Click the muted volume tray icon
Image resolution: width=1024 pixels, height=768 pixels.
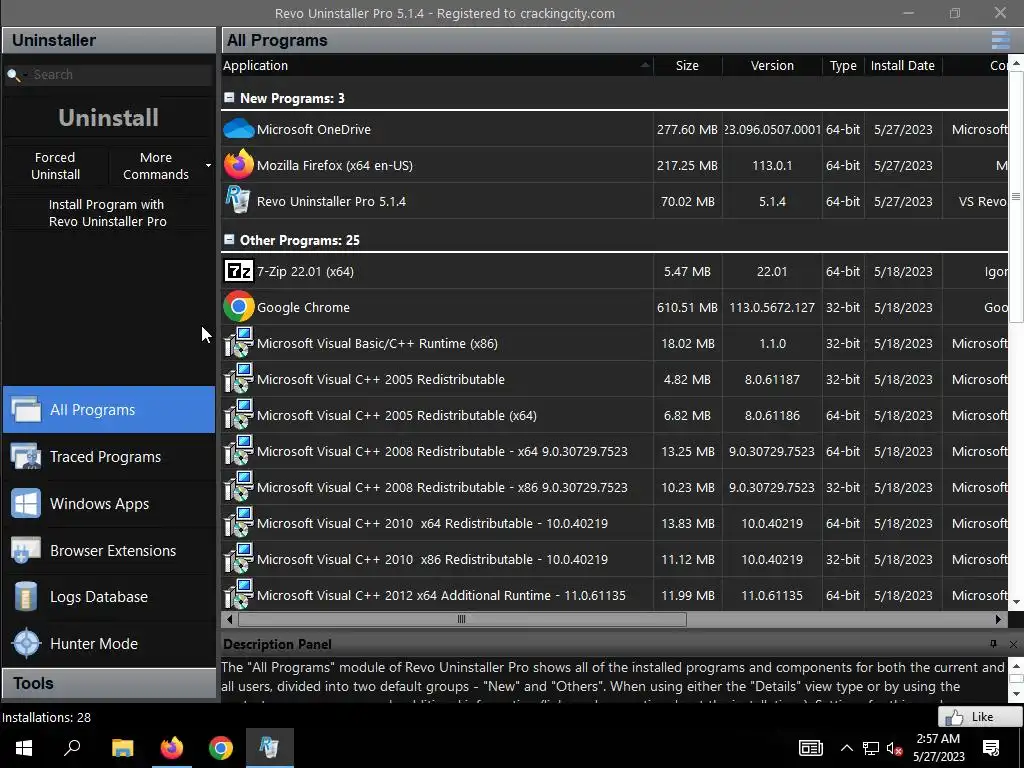pos(894,748)
